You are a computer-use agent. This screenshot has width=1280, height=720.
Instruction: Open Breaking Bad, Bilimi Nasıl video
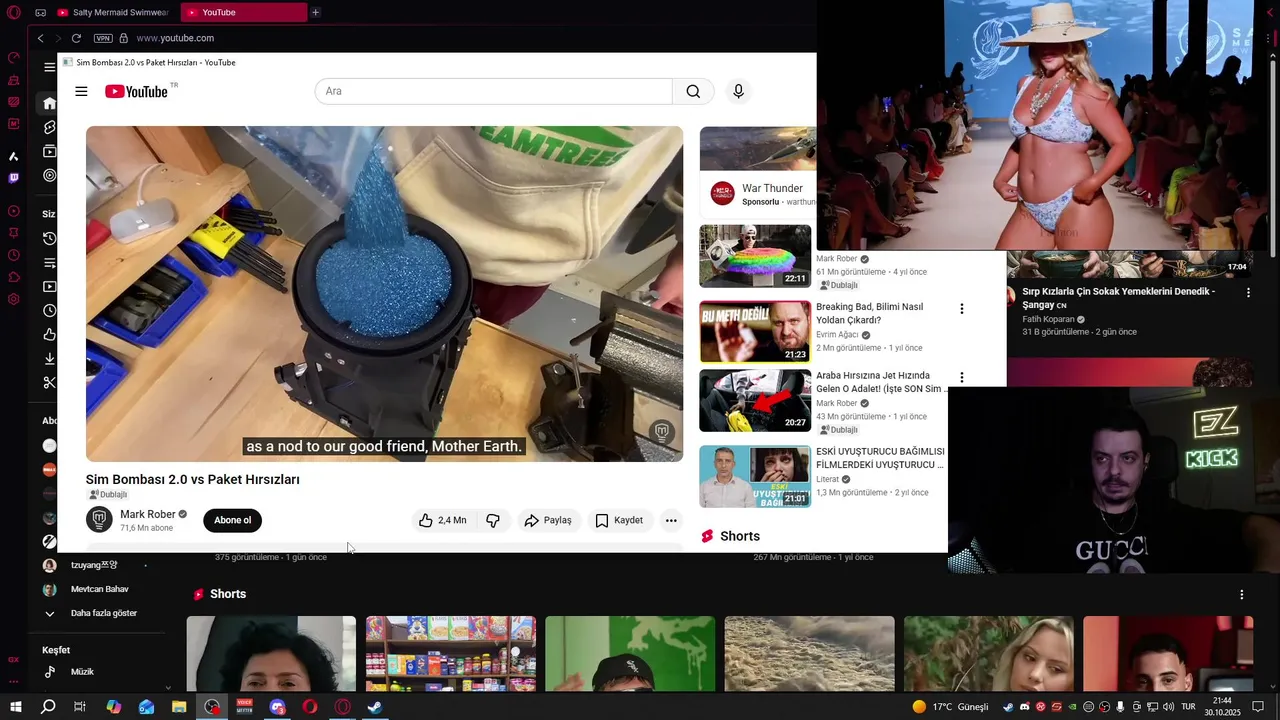[869, 313]
